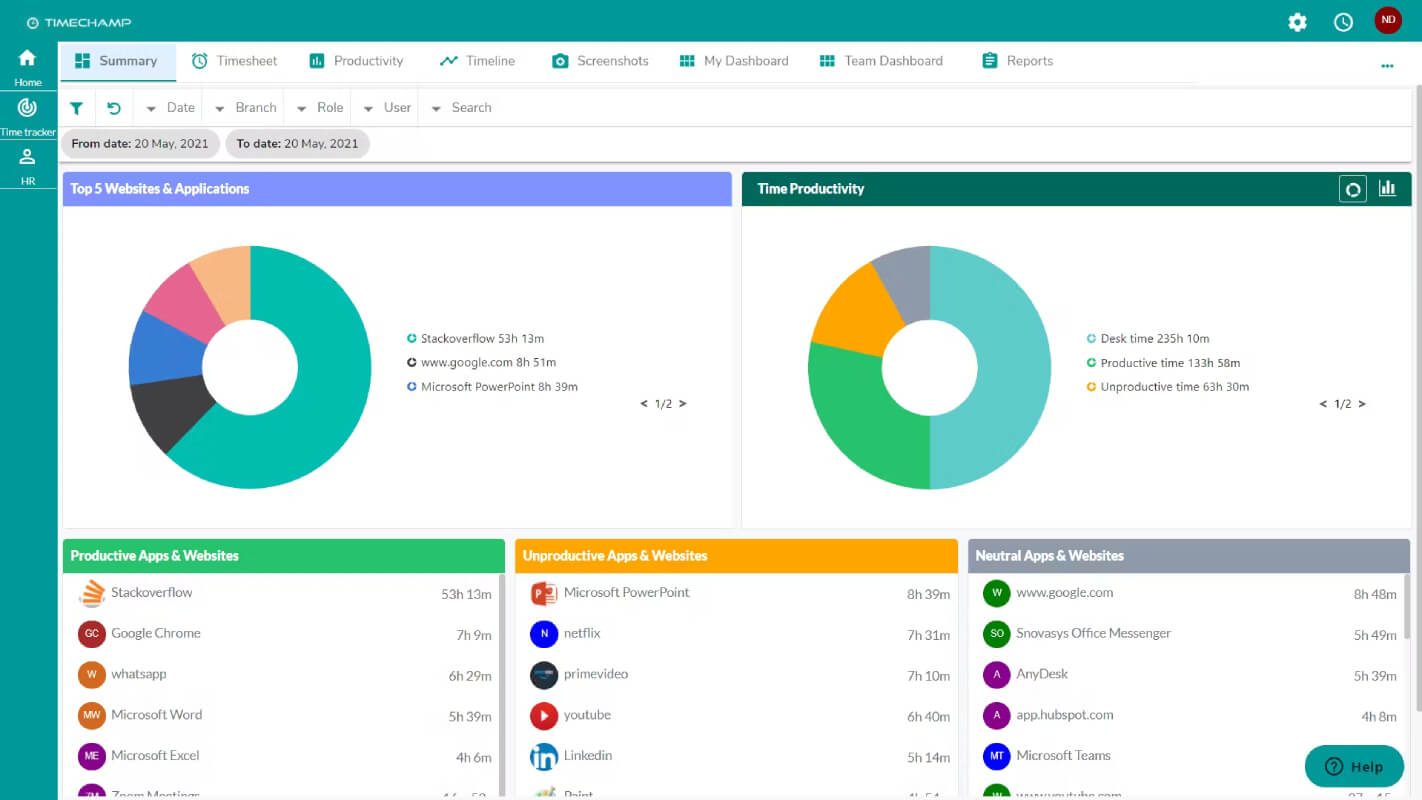Go to next legend page in Time Productivity
Viewport: 1422px width, 800px height.
(1362, 404)
